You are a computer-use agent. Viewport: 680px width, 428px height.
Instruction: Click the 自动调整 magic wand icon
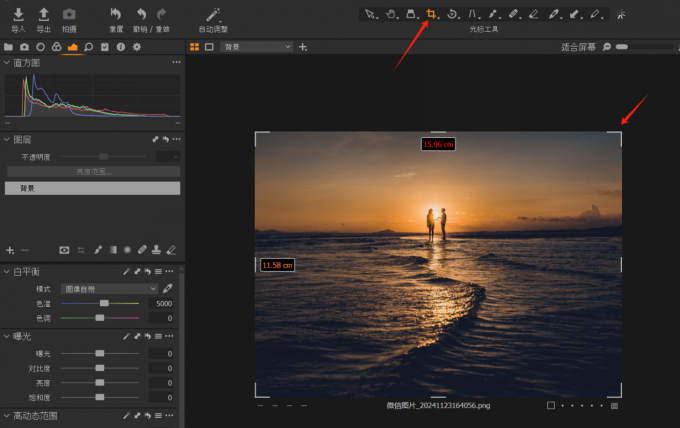coord(213,15)
